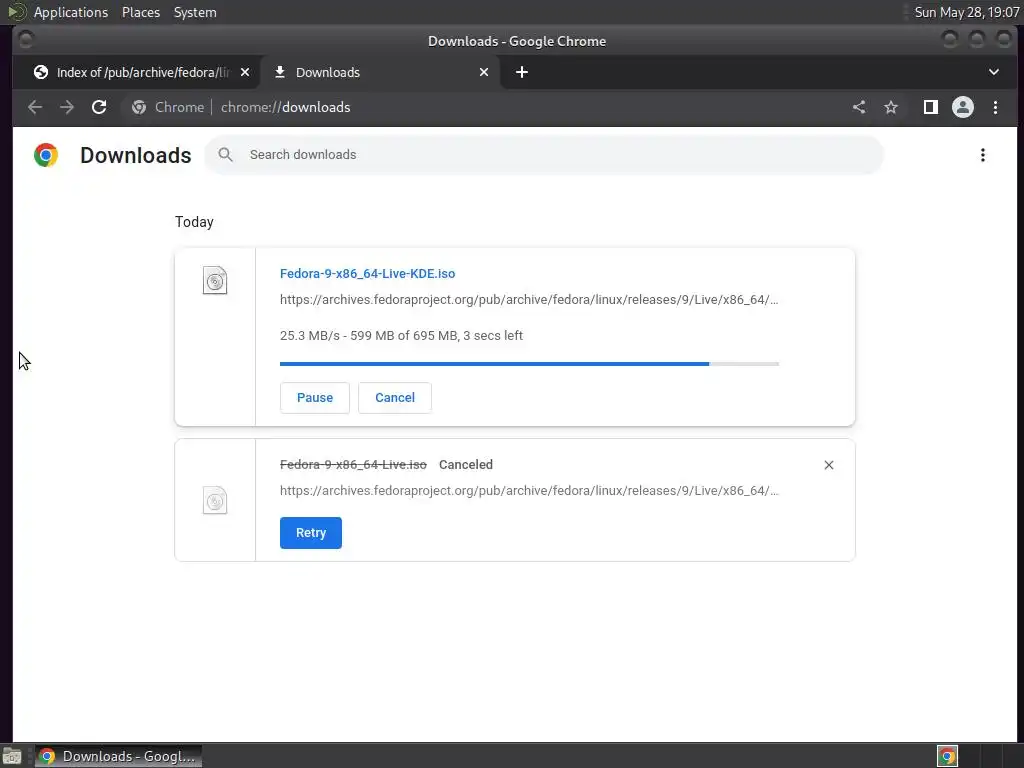Open the Applications menu

pyautogui.click(x=71, y=12)
